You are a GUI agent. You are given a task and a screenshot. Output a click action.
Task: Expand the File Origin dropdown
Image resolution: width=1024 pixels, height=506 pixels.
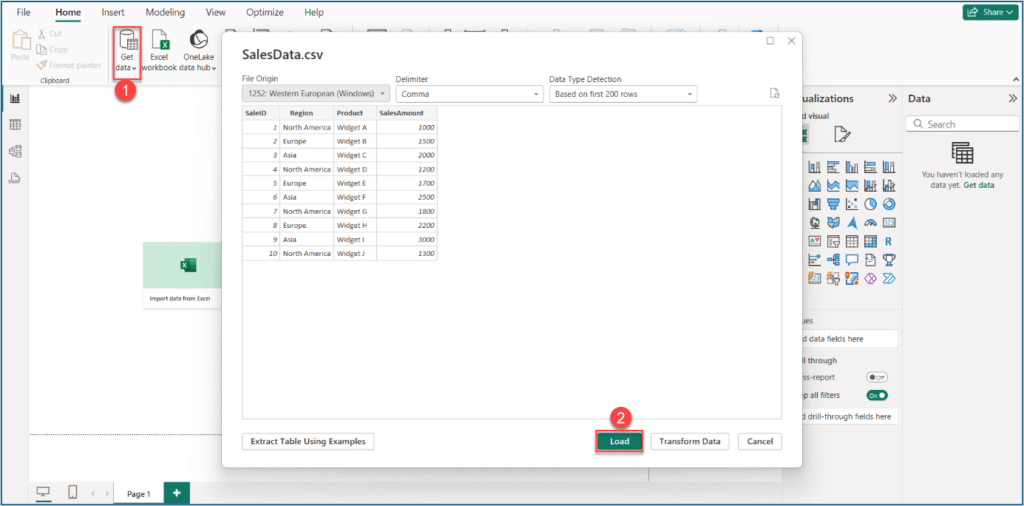point(316,94)
